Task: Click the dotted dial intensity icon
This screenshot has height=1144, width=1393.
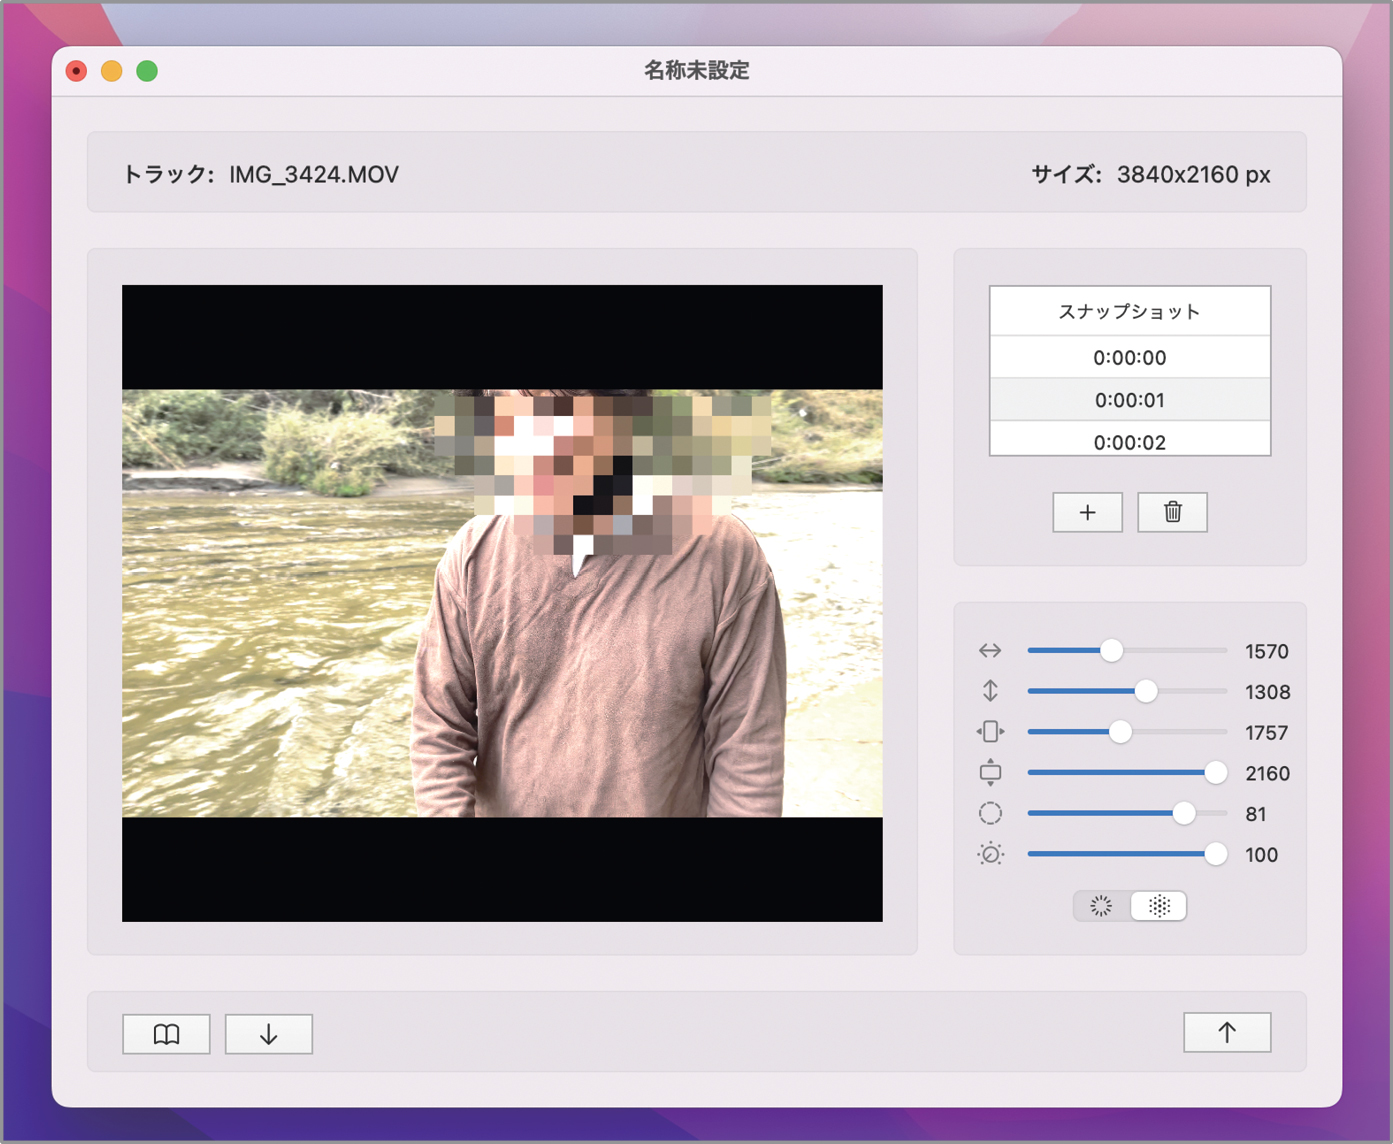Action: coord(990,854)
